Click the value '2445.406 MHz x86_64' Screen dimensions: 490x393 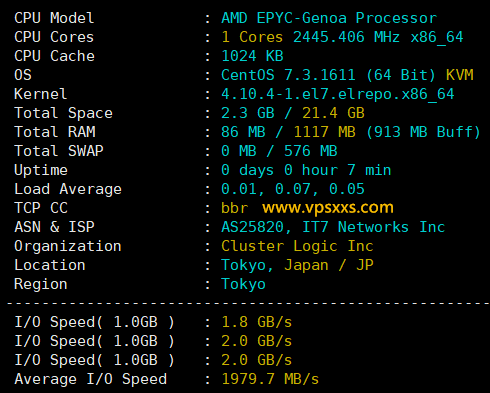click(x=378, y=37)
